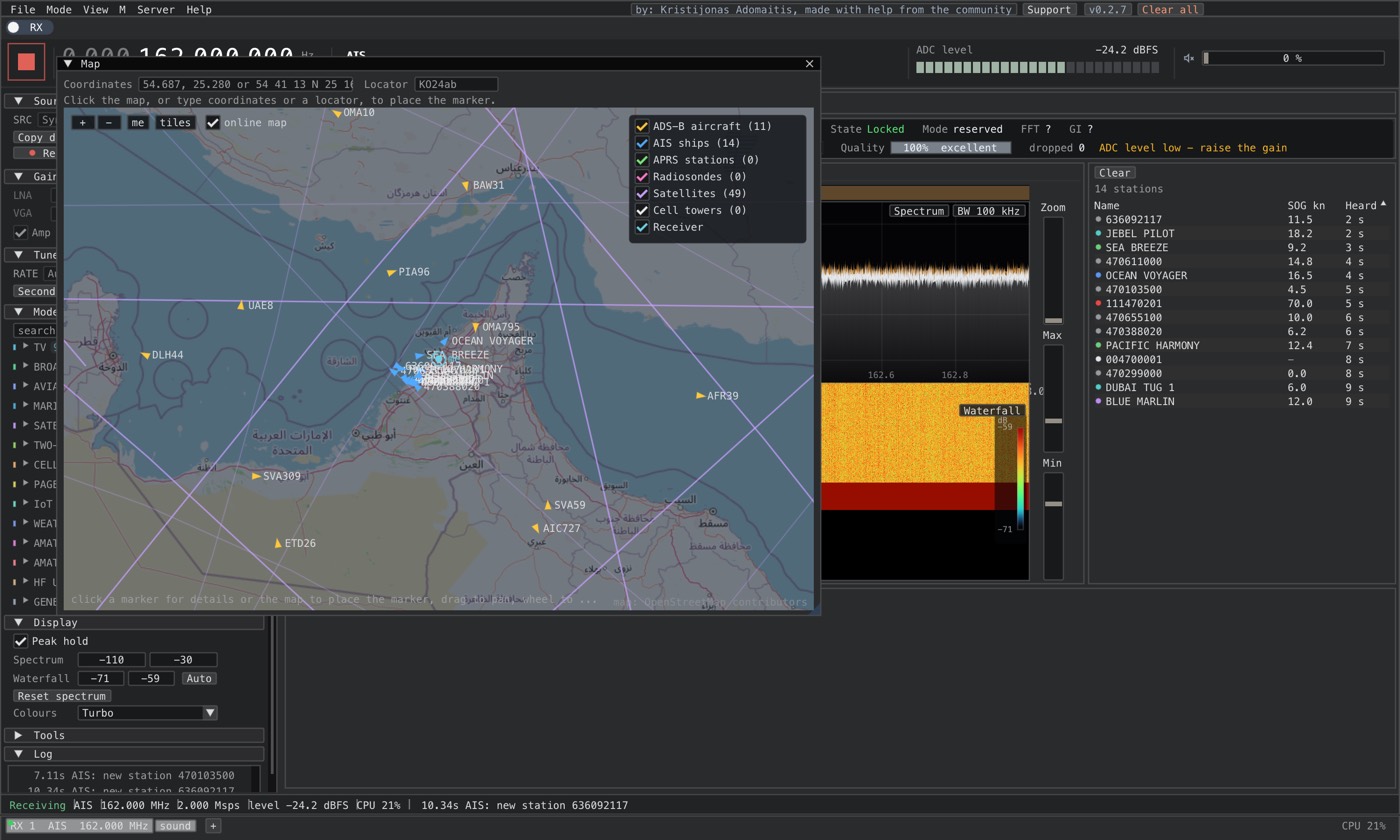Open the Server menu

[x=155, y=9]
